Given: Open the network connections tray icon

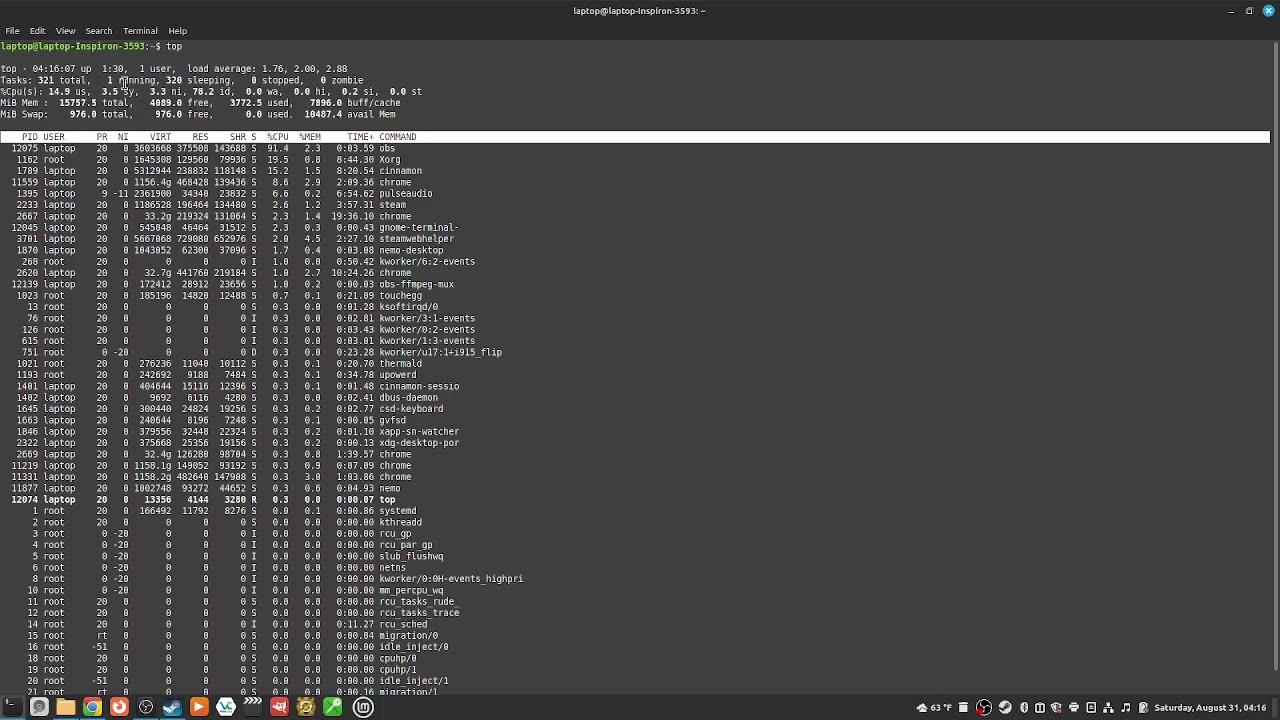Looking at the screenshot, I should (x=1109, y=708).
